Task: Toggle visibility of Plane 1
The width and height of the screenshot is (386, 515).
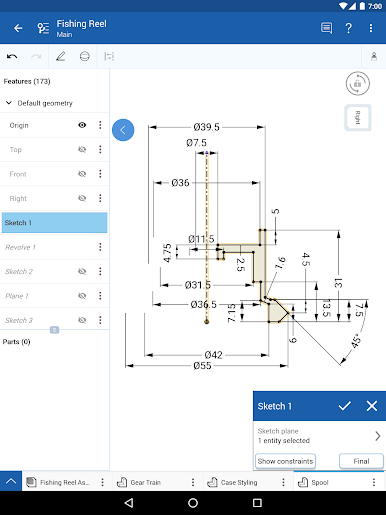Action: (82, 296)
